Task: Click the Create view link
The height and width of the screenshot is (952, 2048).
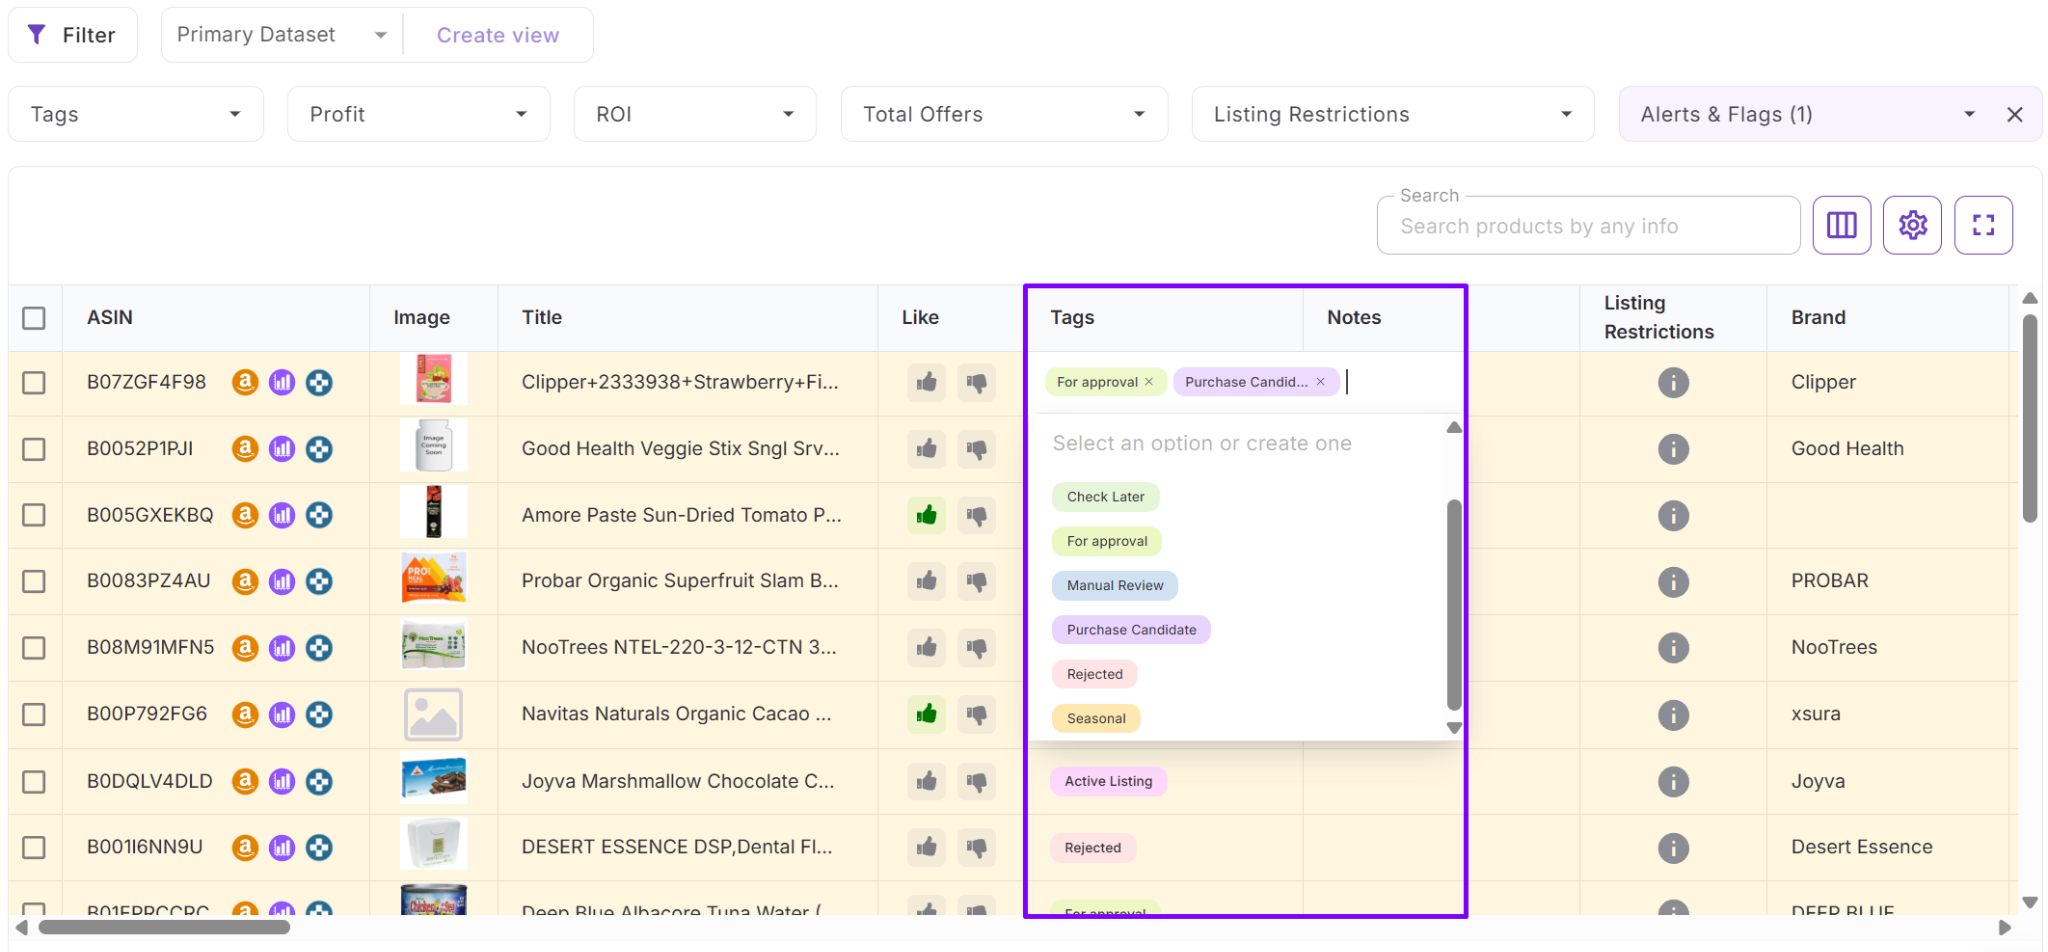Action: [x=498, y=35]
